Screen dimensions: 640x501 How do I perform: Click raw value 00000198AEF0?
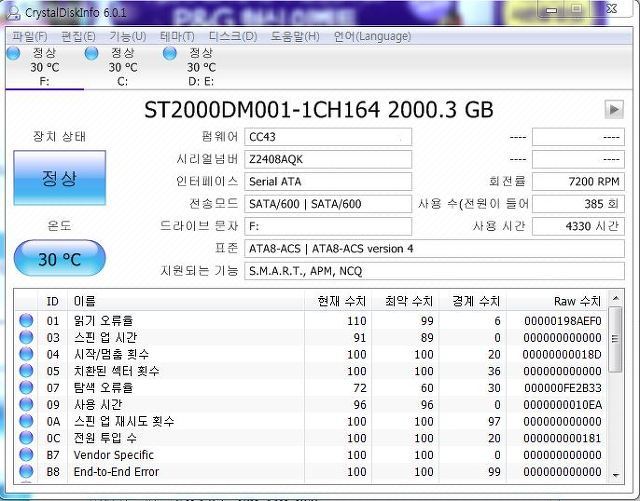click(x=563, y=321)
